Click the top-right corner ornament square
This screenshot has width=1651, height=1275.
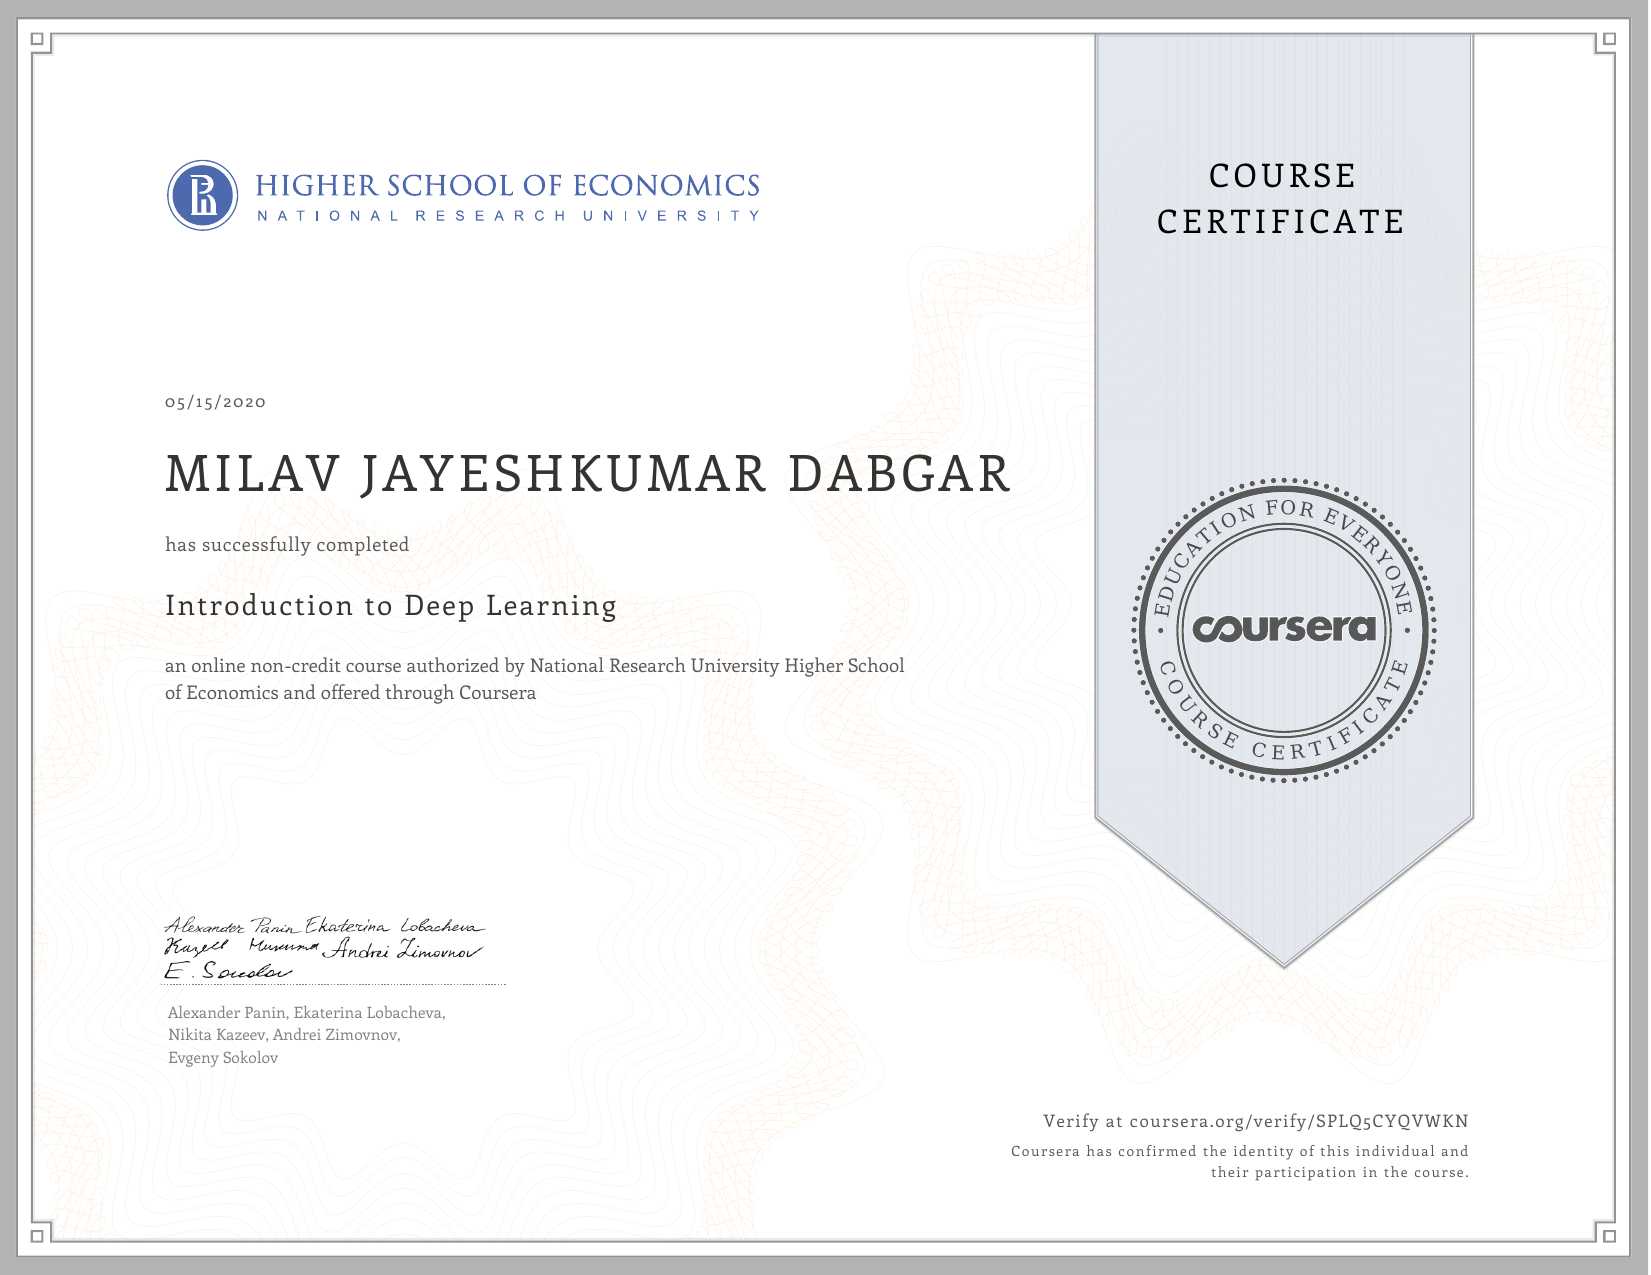[1608, 40]
